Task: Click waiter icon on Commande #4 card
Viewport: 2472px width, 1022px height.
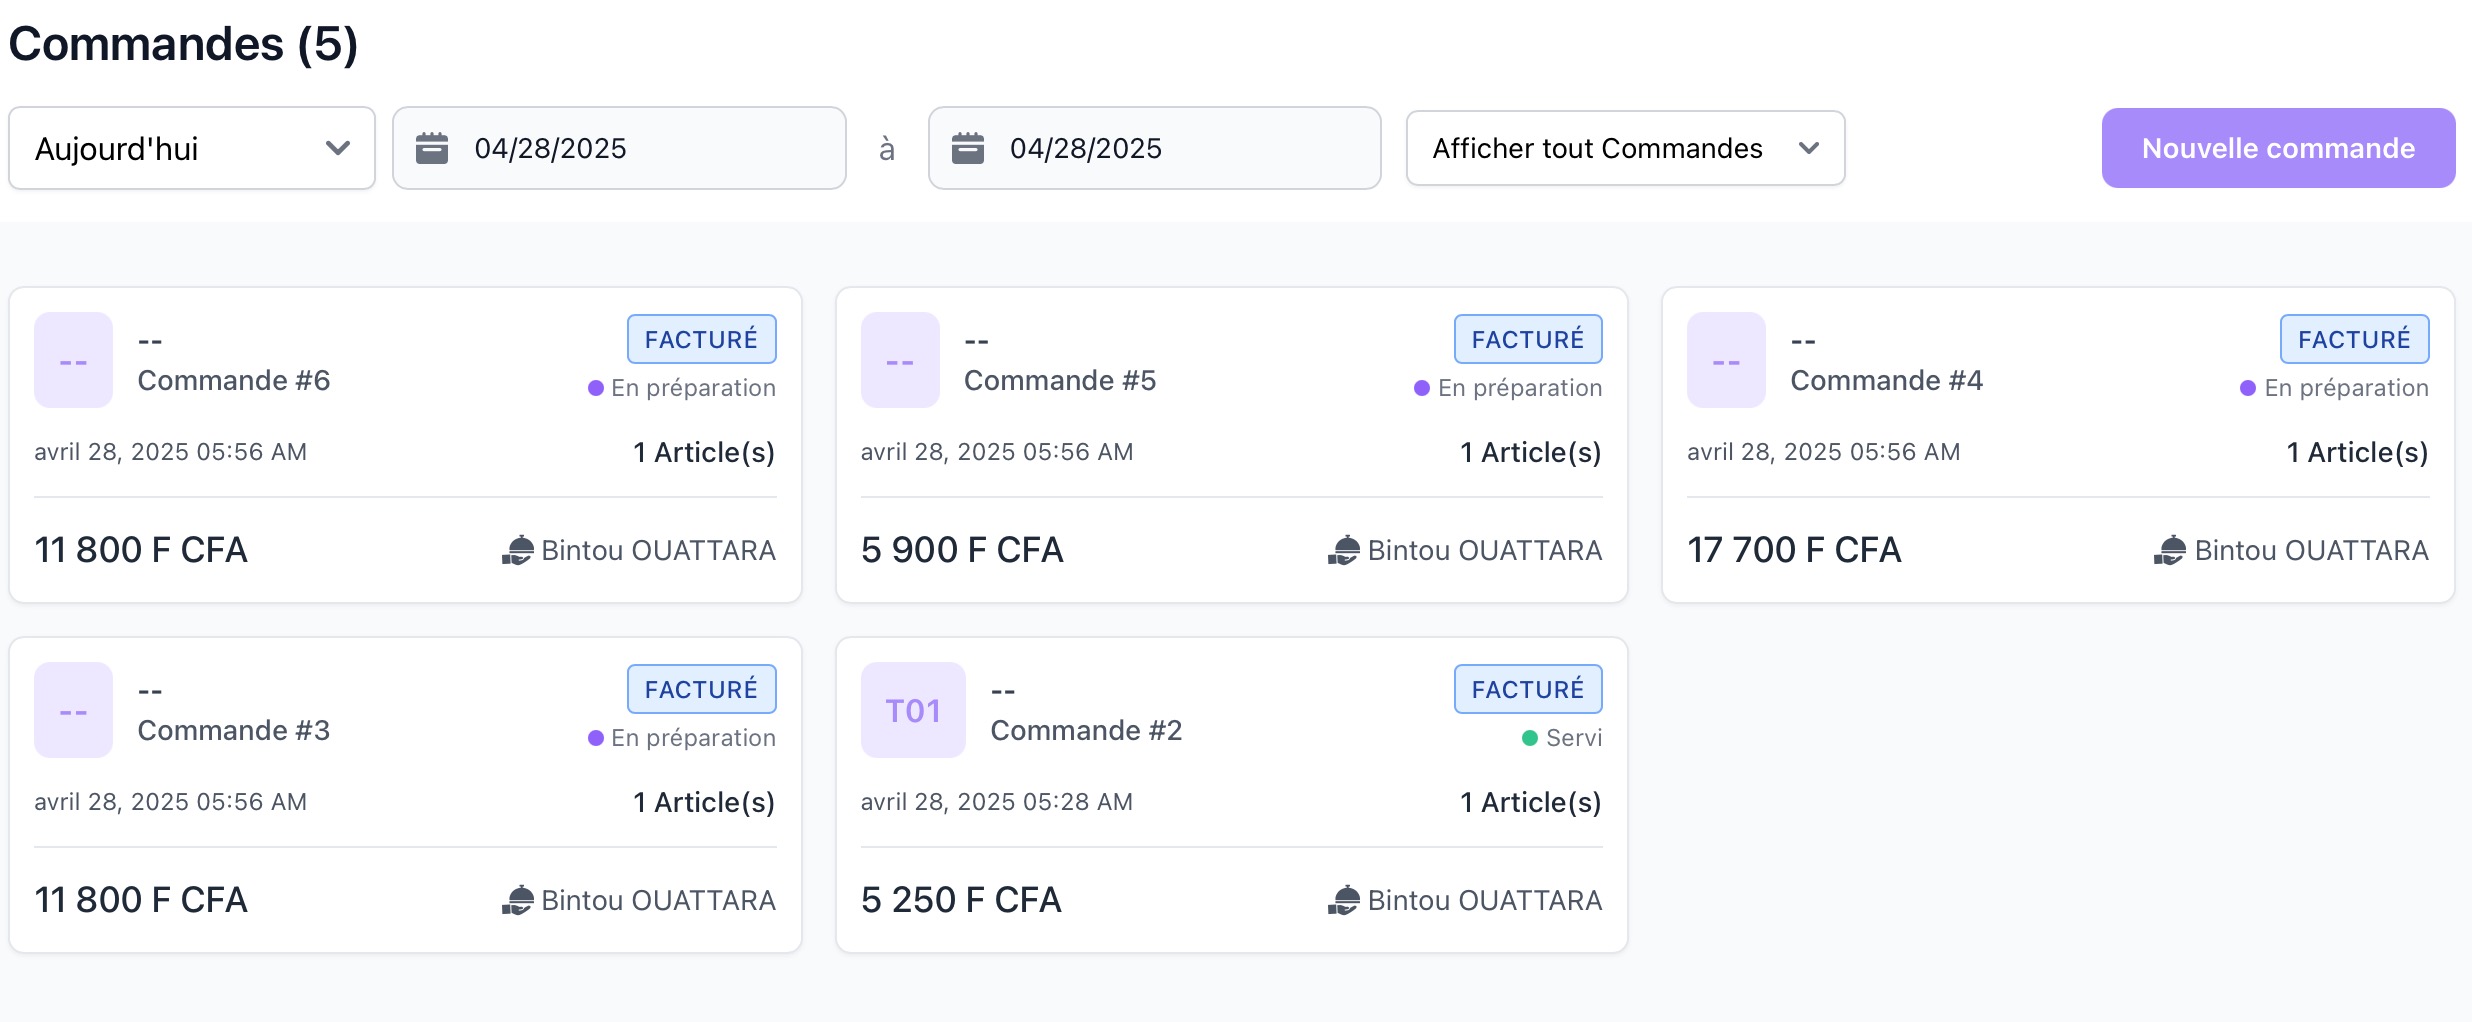Action: [2170, 550]
